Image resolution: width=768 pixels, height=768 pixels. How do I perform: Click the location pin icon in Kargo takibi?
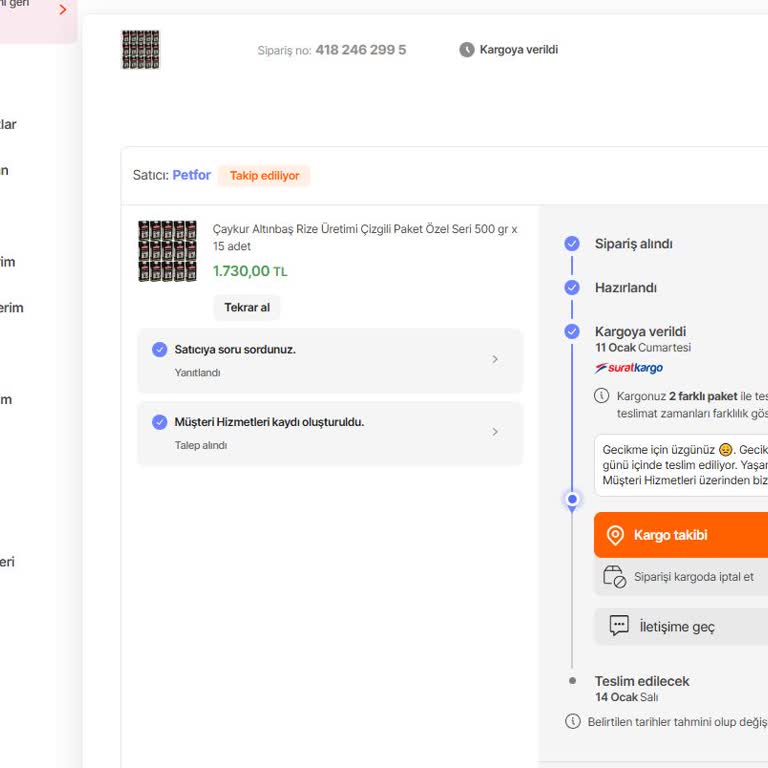615,535
